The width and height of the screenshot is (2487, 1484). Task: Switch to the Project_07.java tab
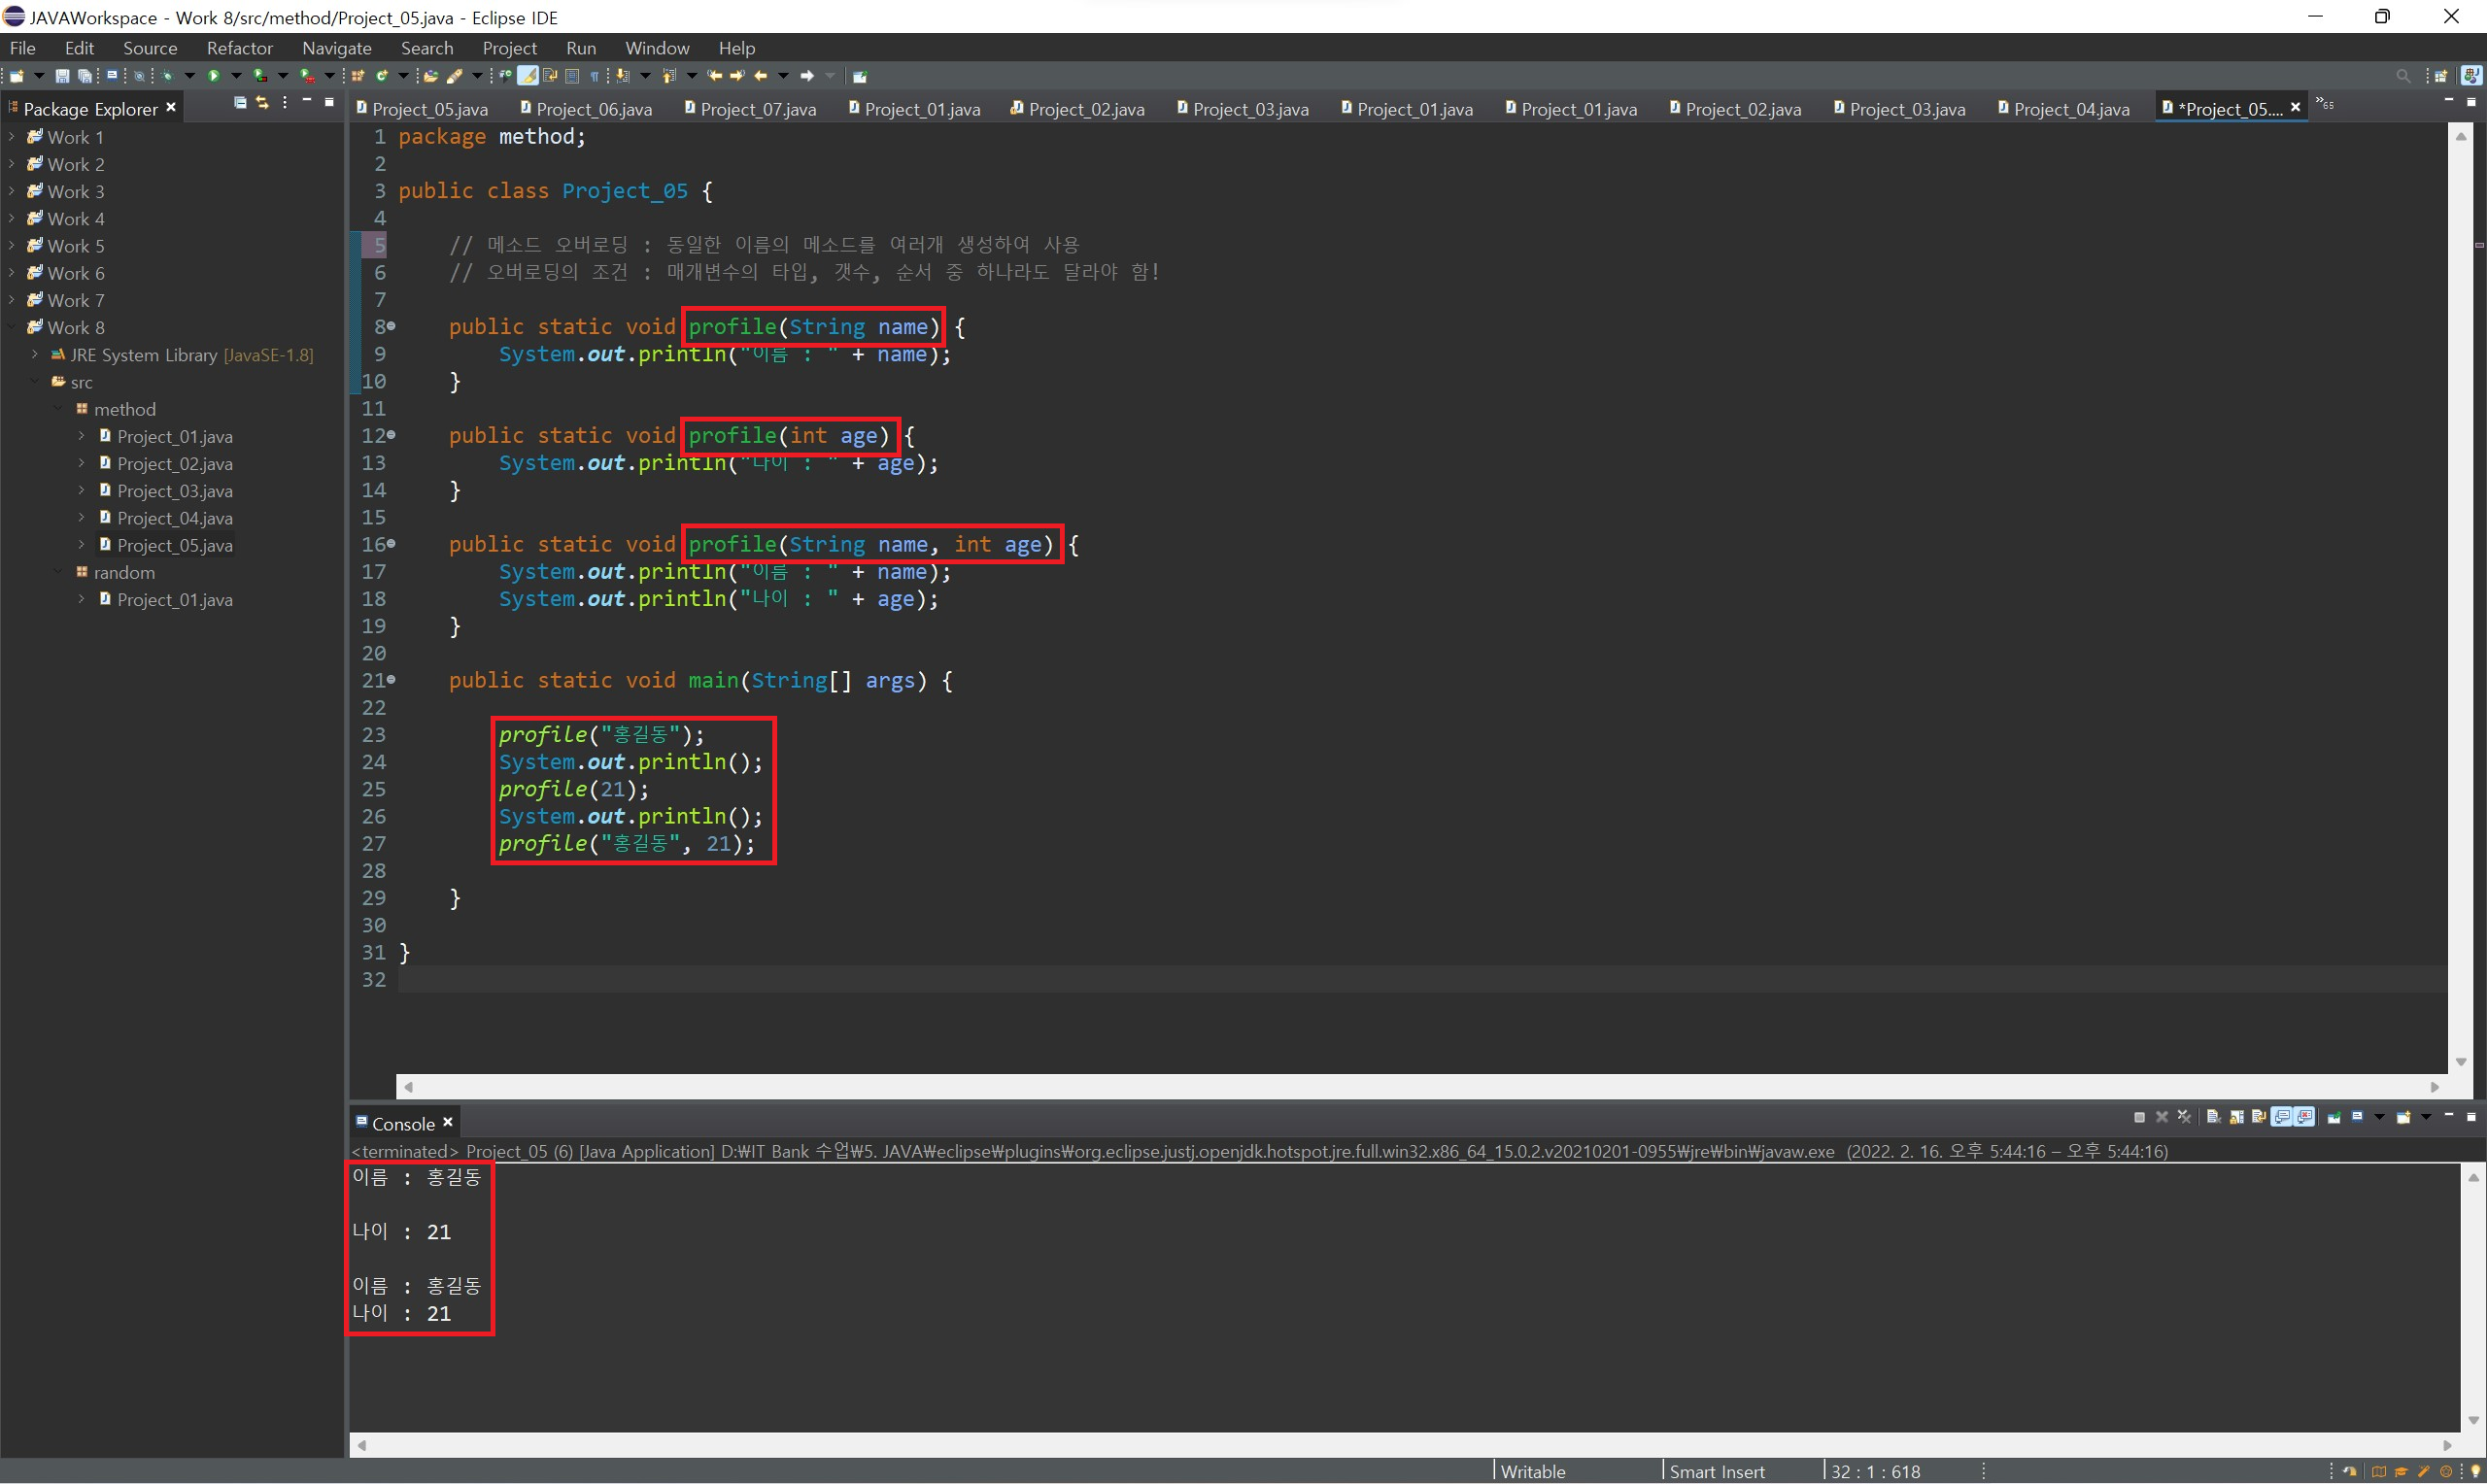(757, 109)
